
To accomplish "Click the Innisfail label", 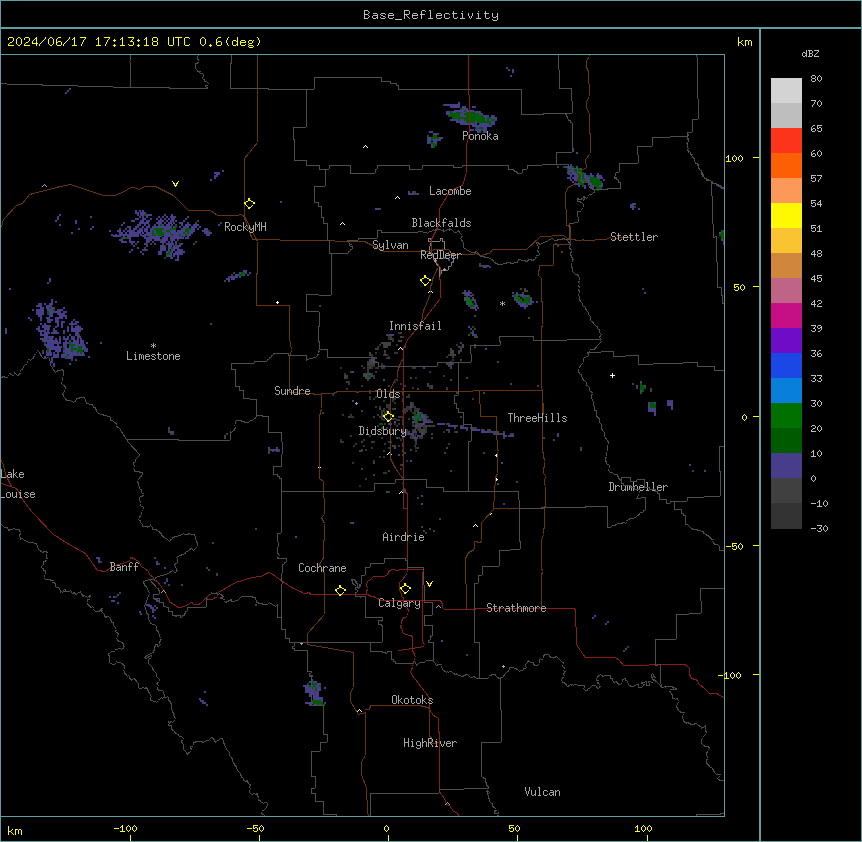I will [x=415, y=326].
